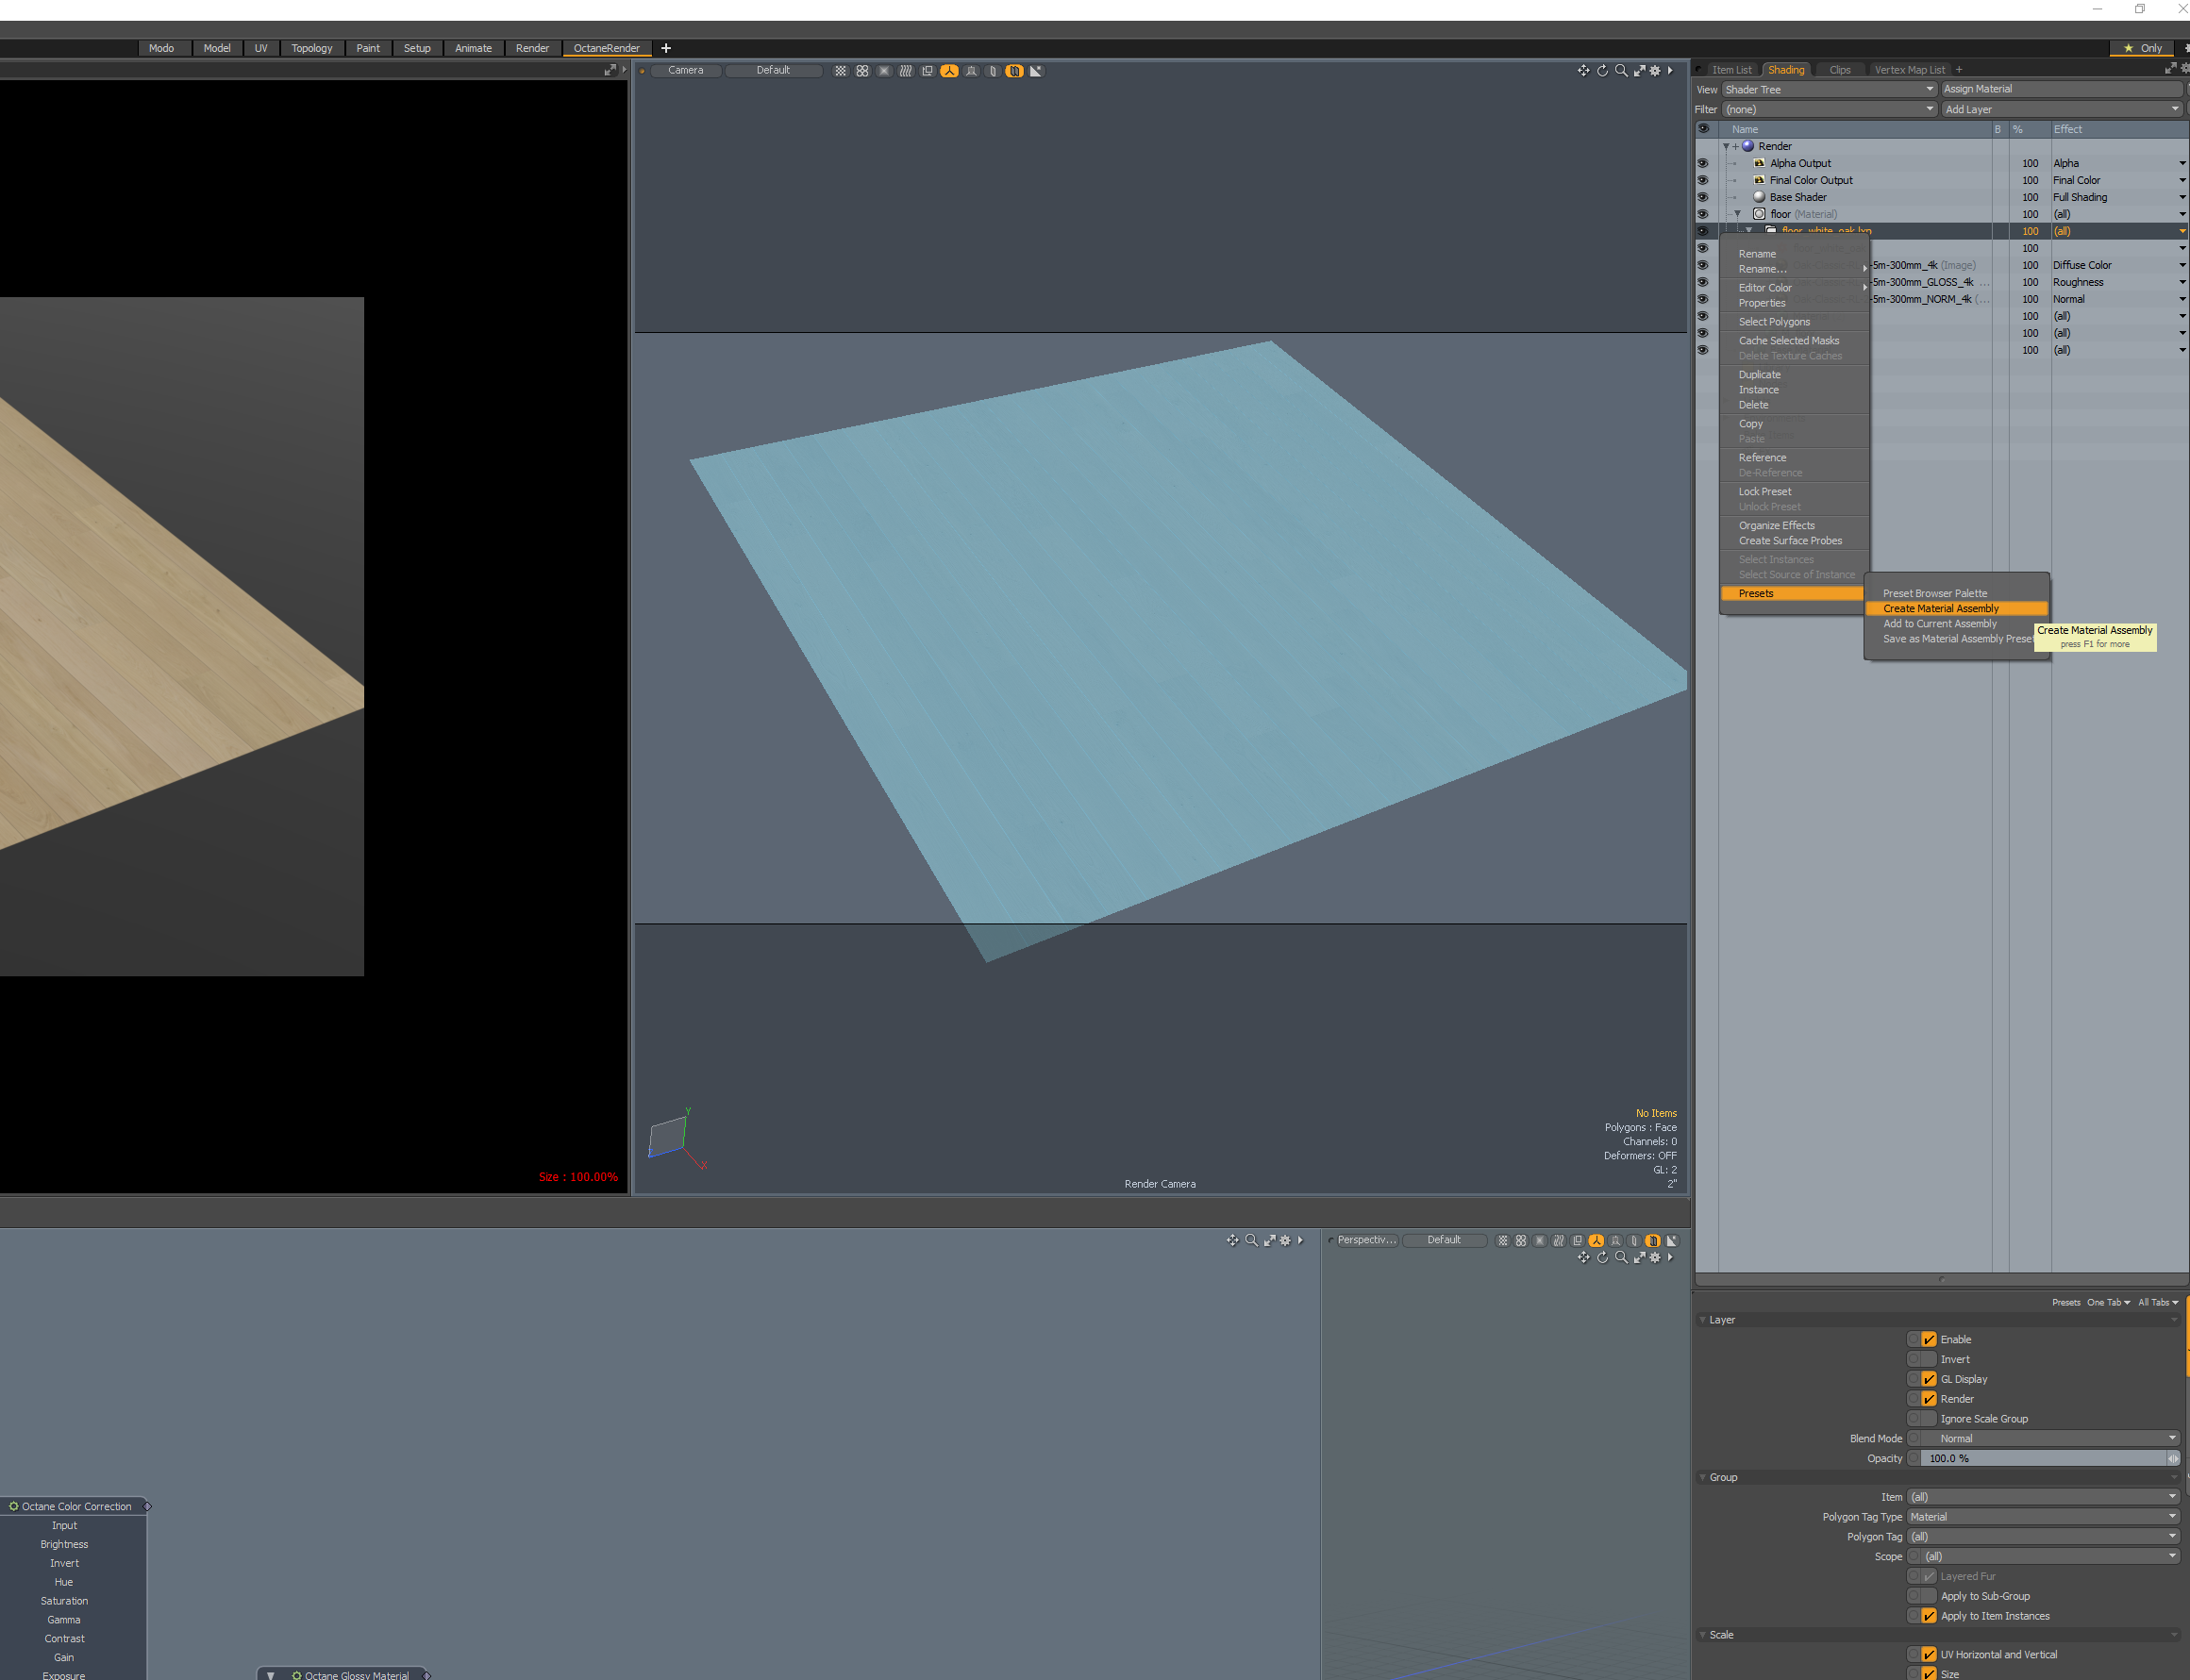This screenshot has height=1680, width=2190.
Task: Open viewport settings gear icon
Action: pyautogui.click(x=1655, y=71)
